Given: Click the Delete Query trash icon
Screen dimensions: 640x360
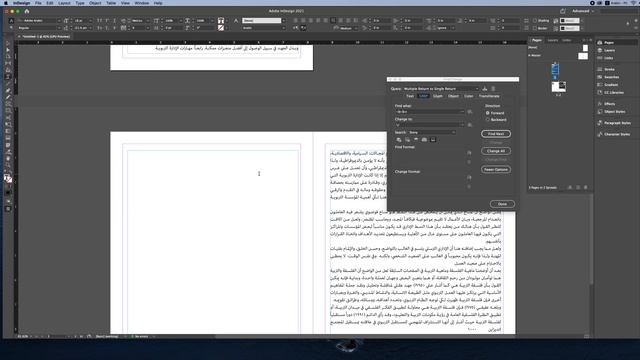Looking at the screenshot, I should [x=493, y=89].
